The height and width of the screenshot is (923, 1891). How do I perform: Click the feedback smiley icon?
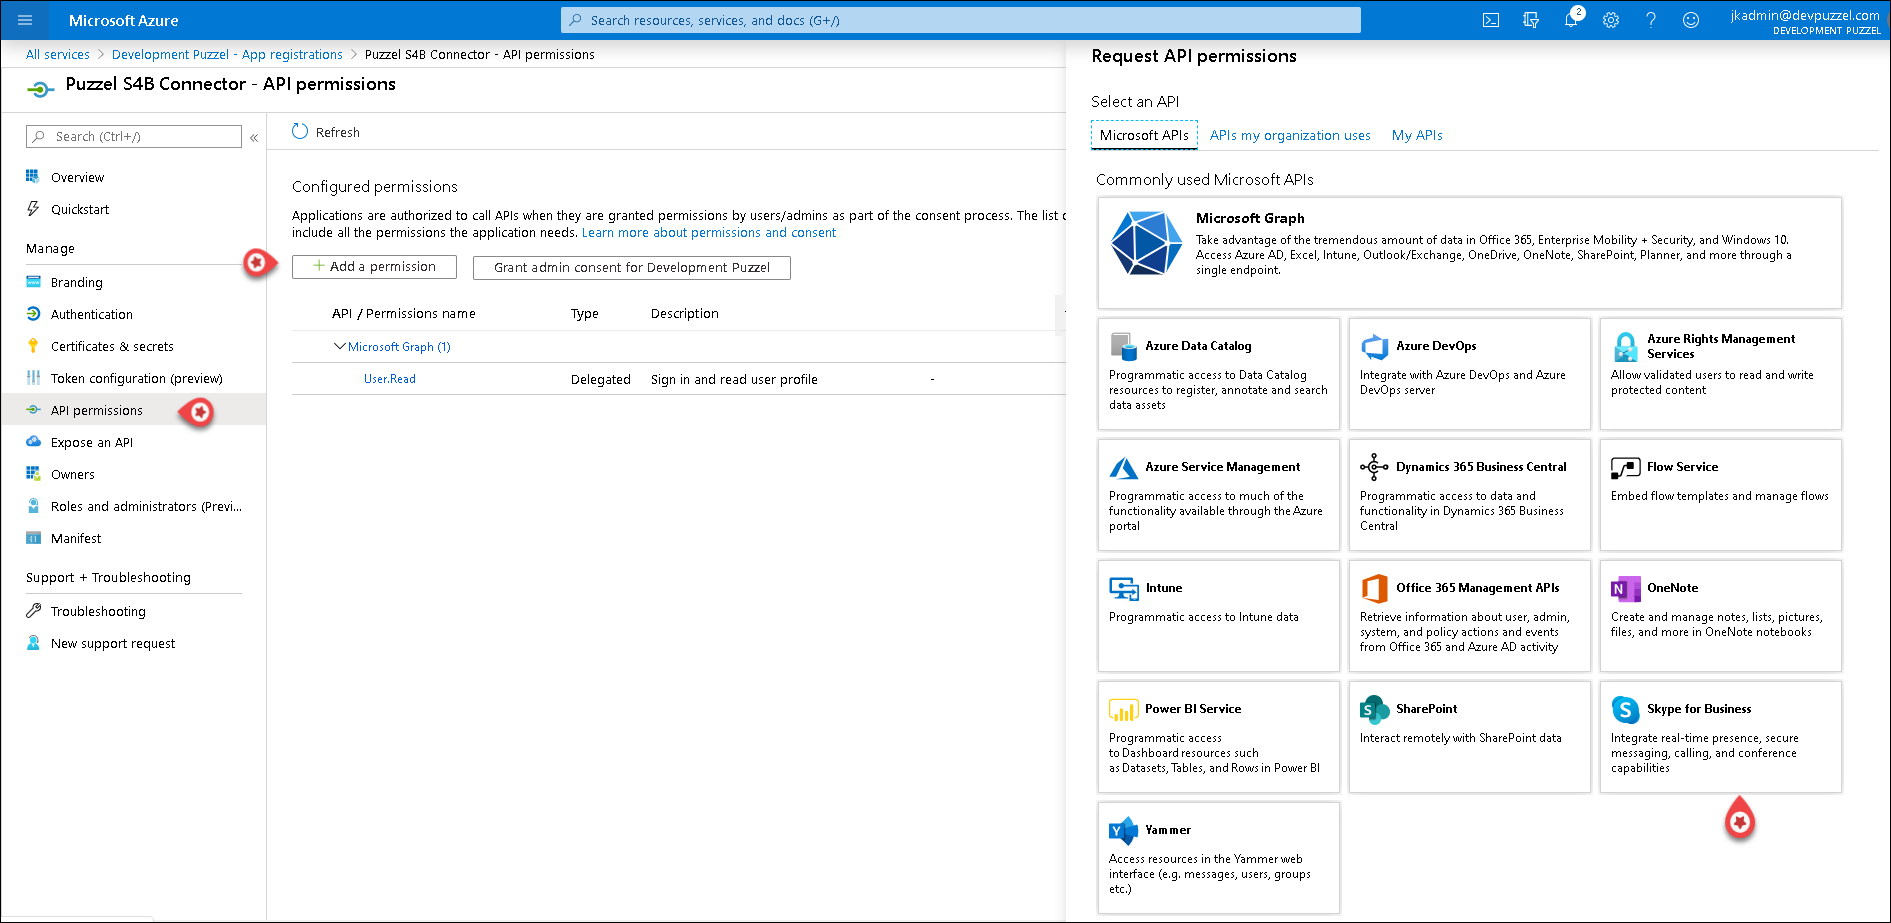(x=1690, y=20)
